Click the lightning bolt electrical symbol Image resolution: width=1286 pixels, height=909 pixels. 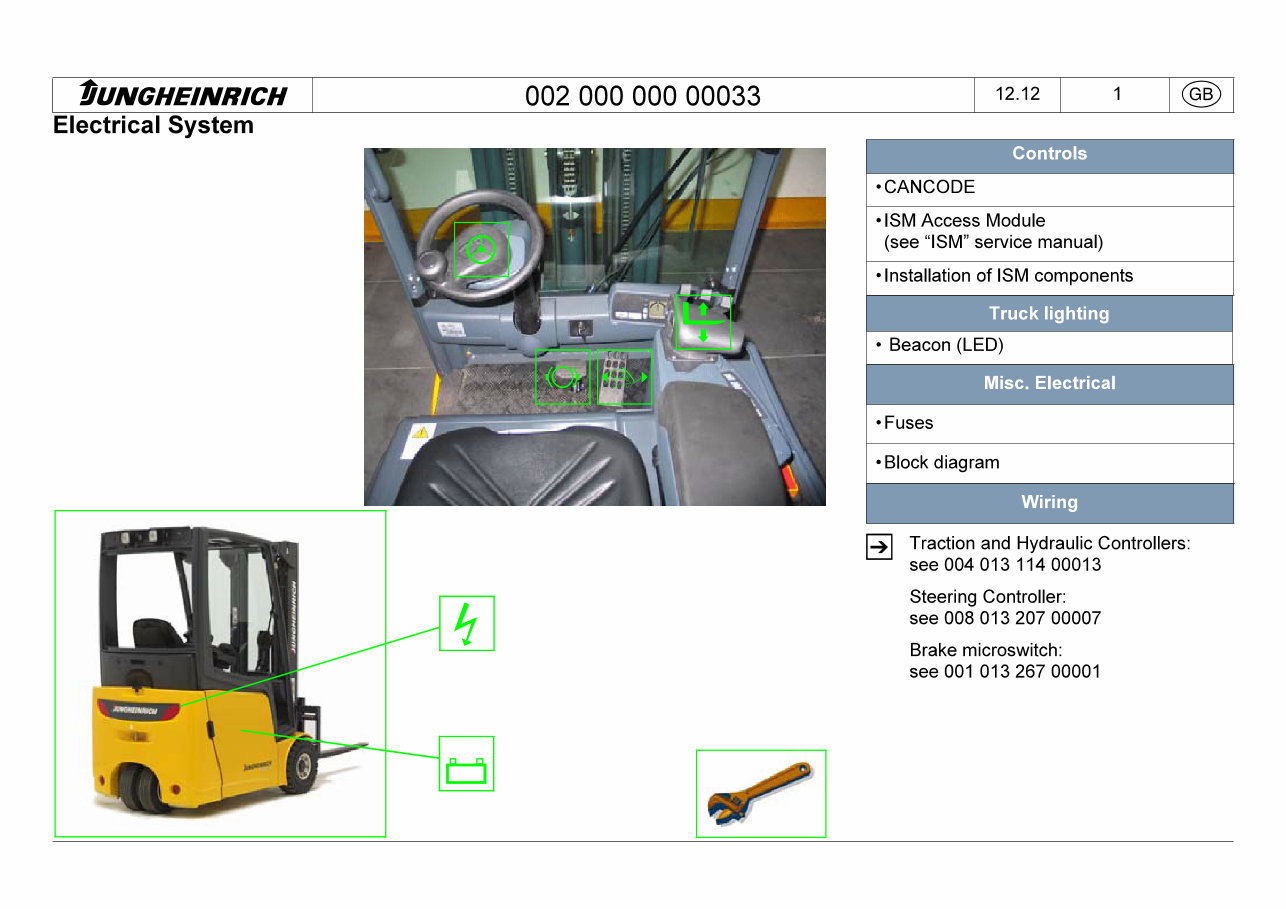point(466,622)
